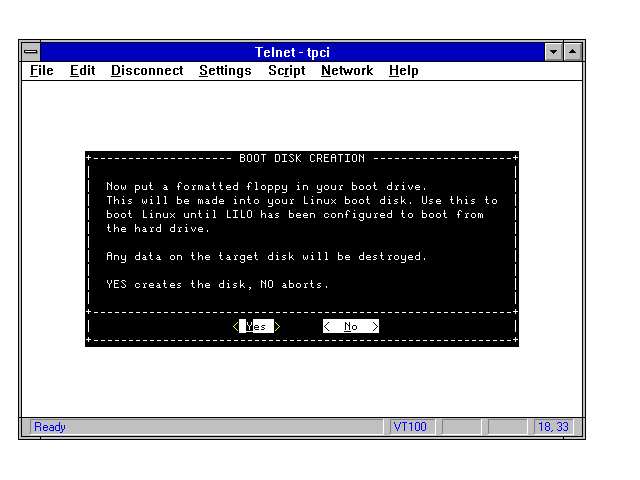Open the window control menu box
The width and height of the screenshot is (640, 480).
point(31,51)
